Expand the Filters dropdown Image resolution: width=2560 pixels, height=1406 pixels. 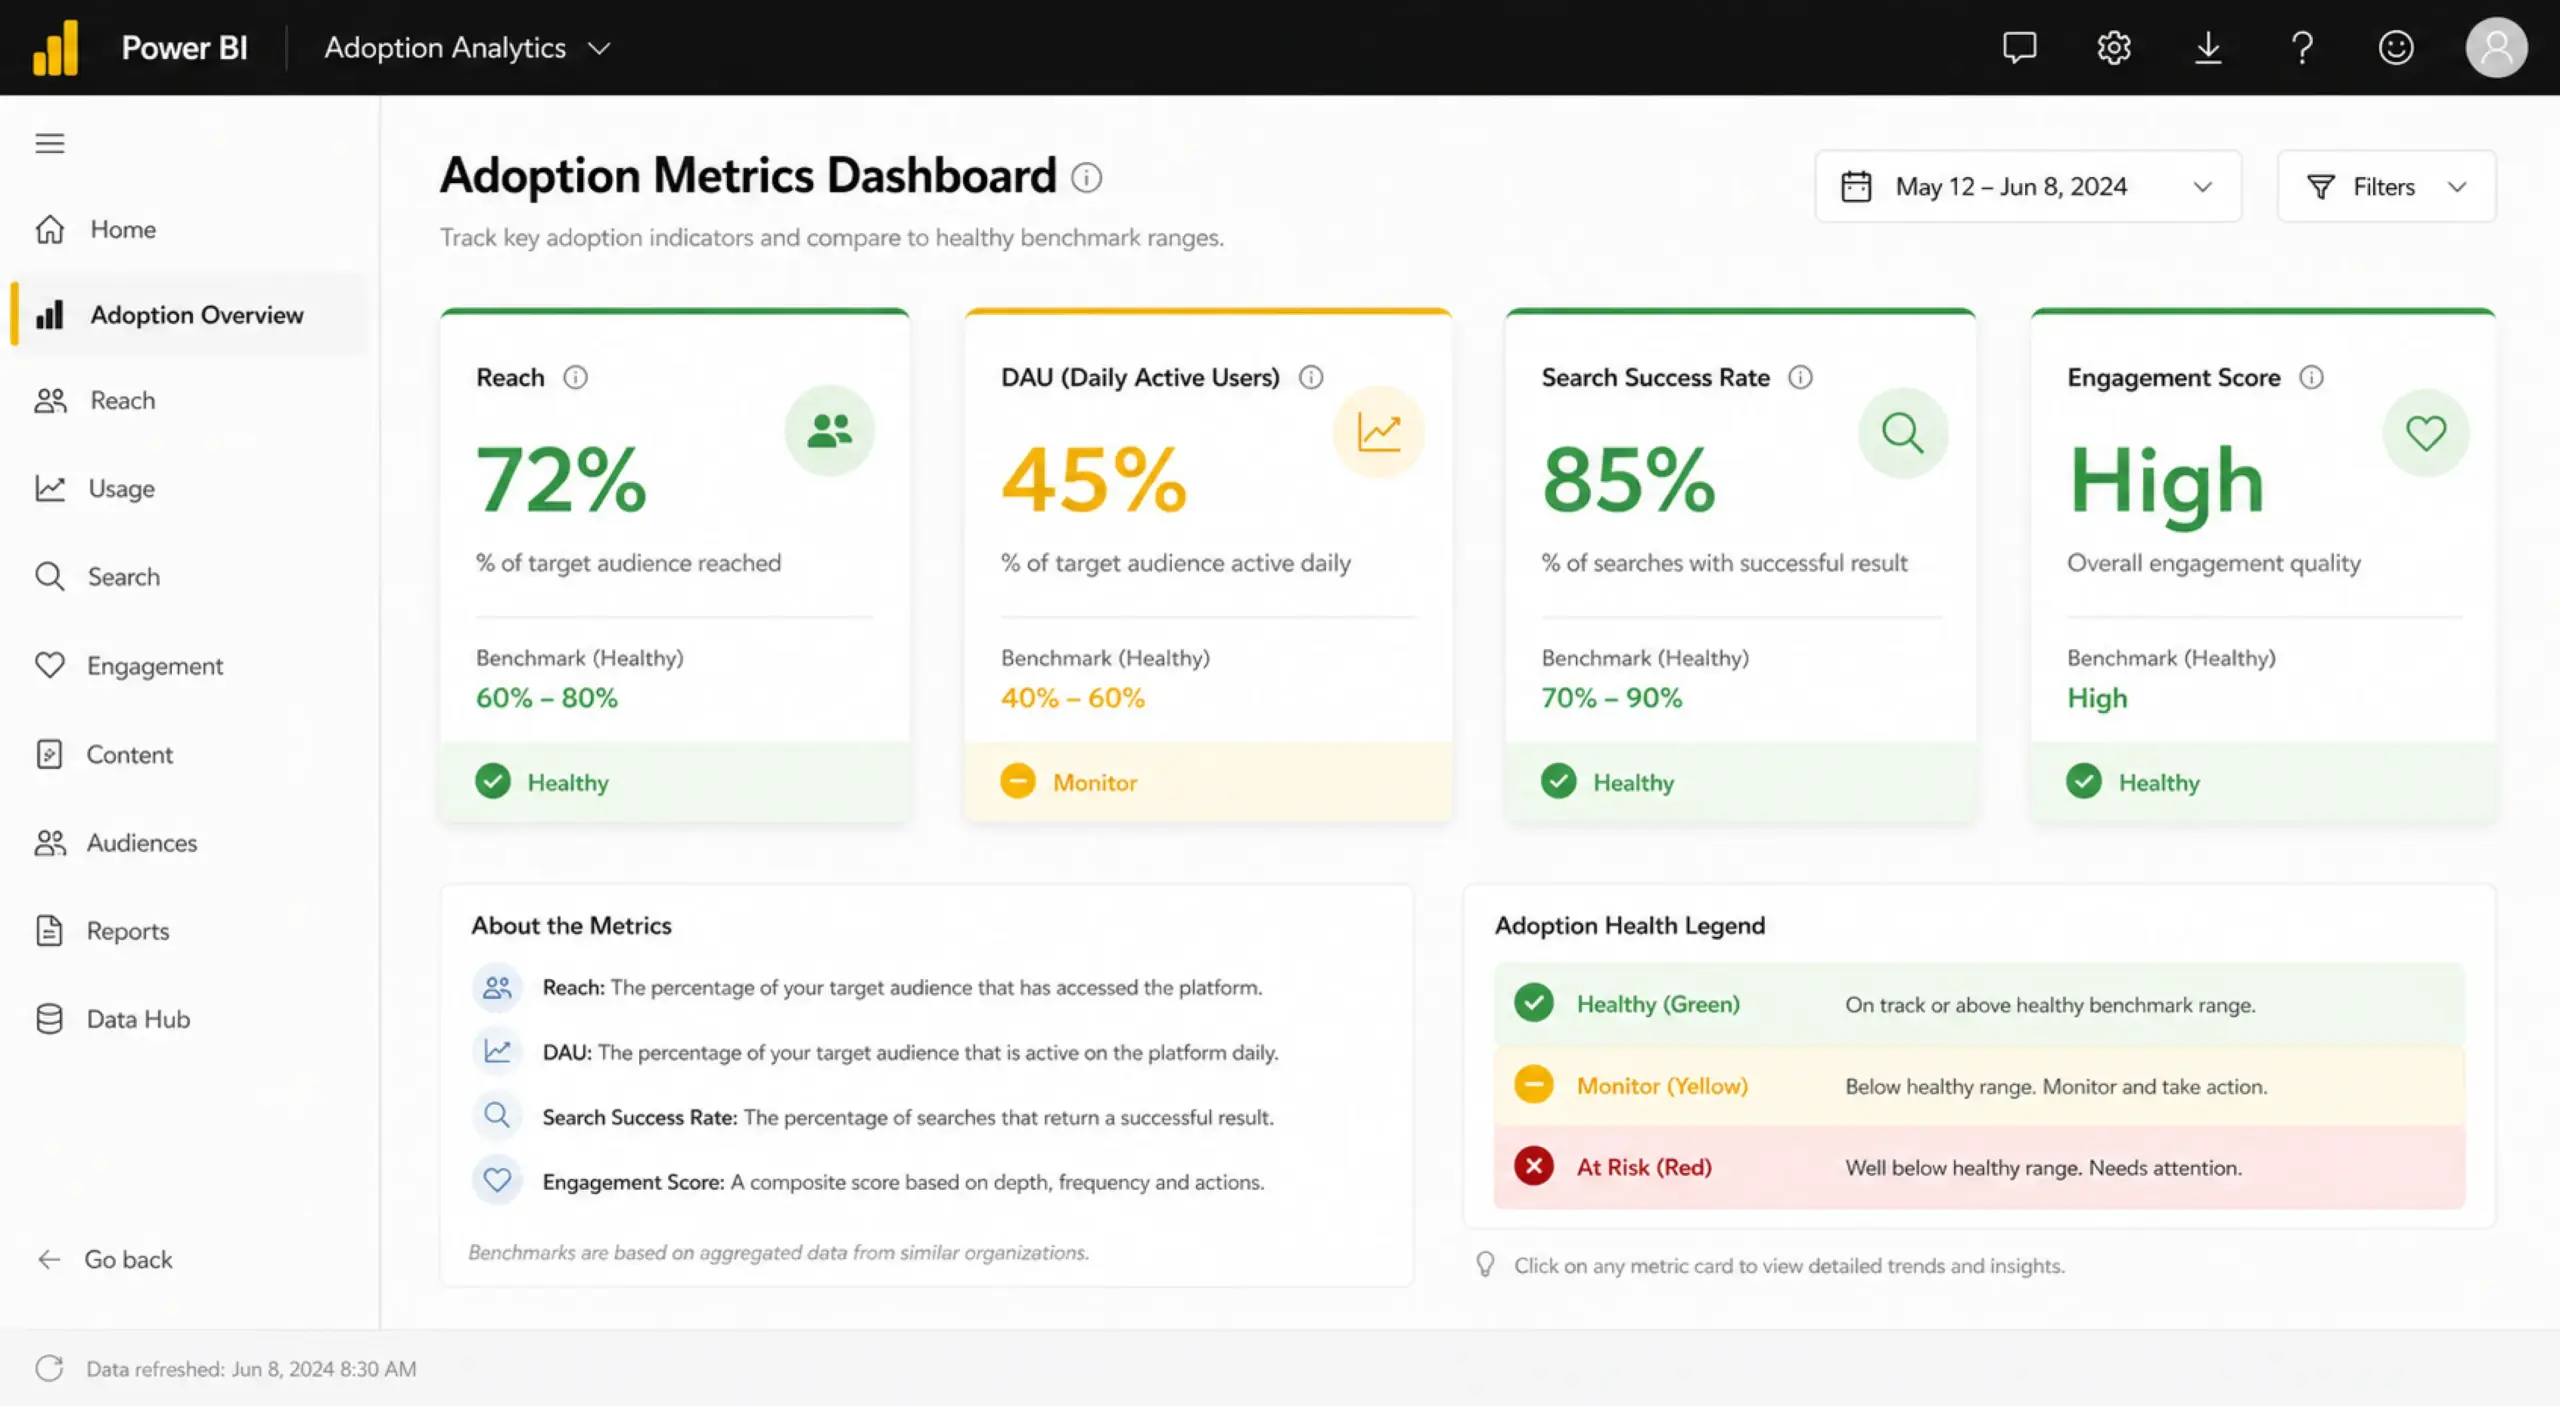(2386, 186)
